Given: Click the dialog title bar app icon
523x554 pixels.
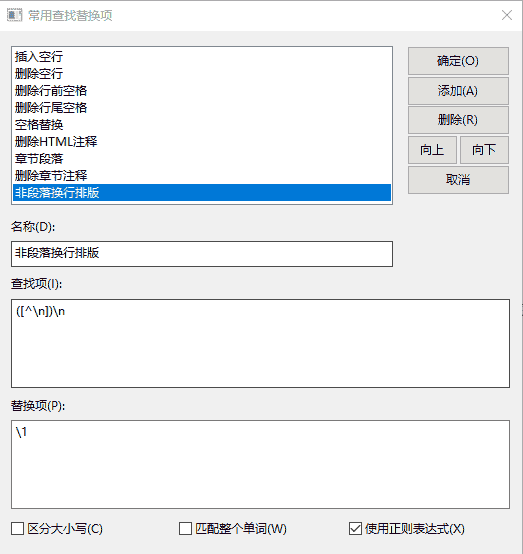Looking at the screenshot, I should tap(14, 16).
